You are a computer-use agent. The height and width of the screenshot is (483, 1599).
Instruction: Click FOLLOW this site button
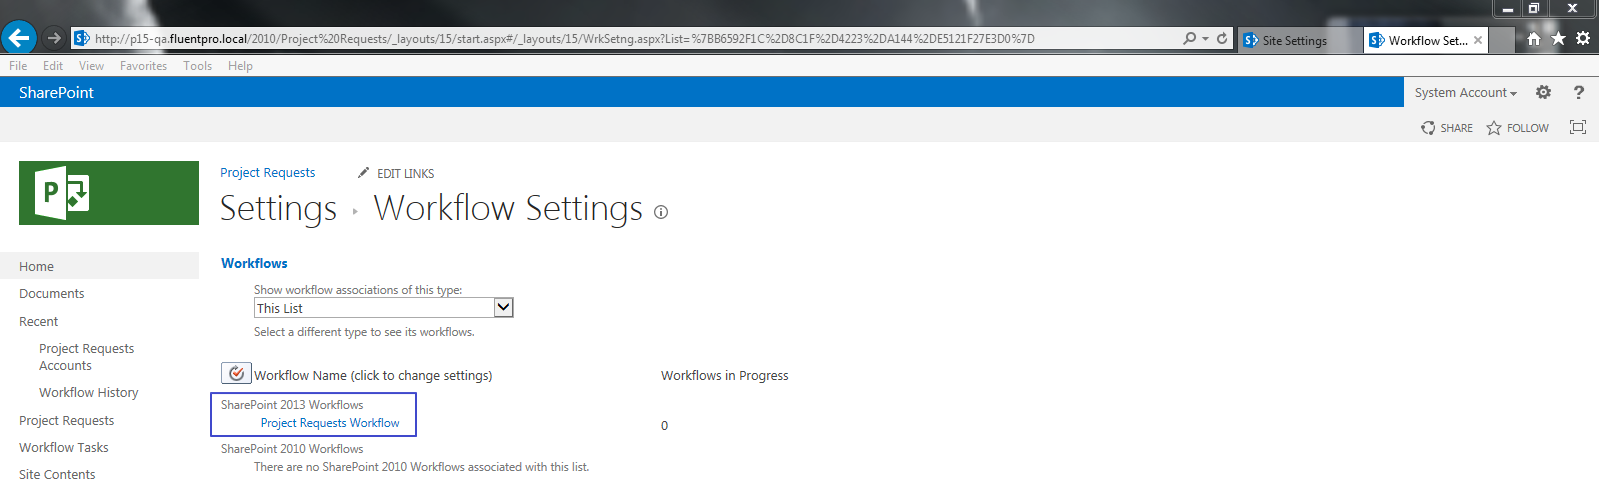[x=1518, y=128]
